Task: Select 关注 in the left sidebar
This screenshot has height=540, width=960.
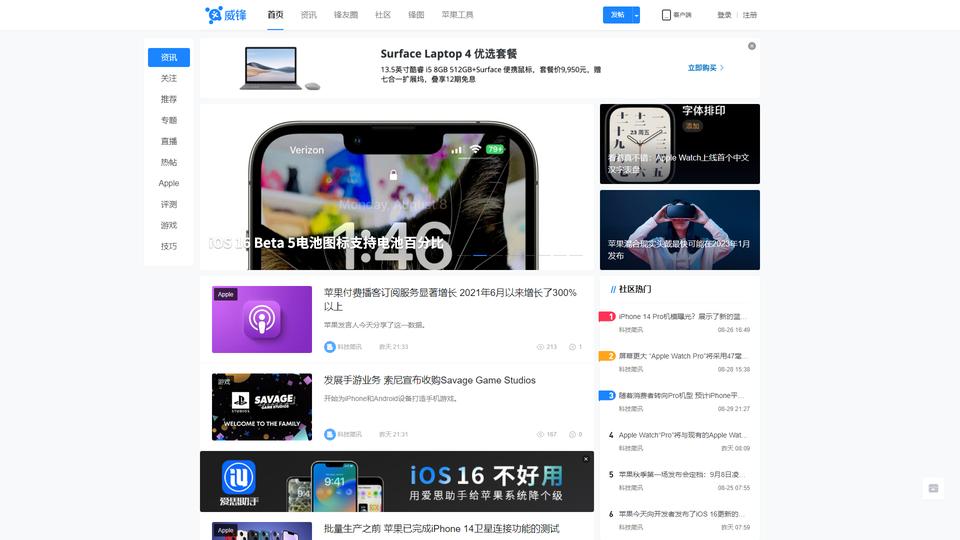Action: pos(169,78)
